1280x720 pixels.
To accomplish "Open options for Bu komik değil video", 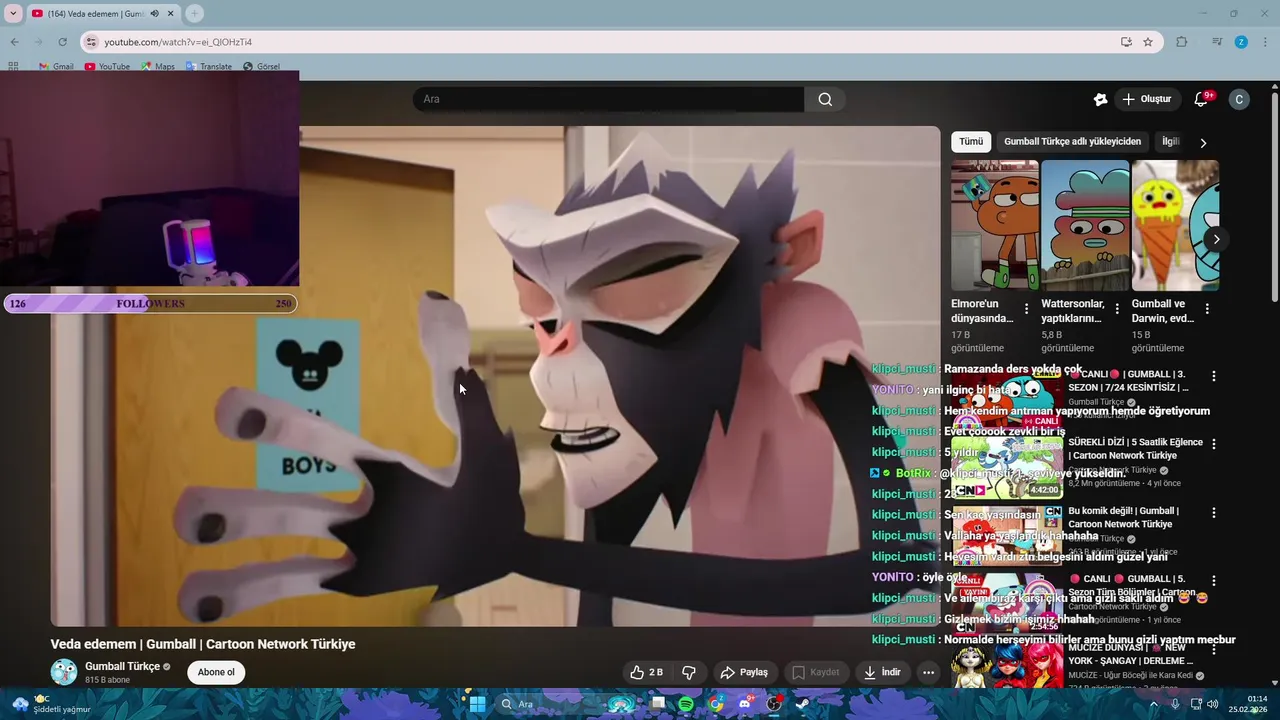I will point(1214,512).
